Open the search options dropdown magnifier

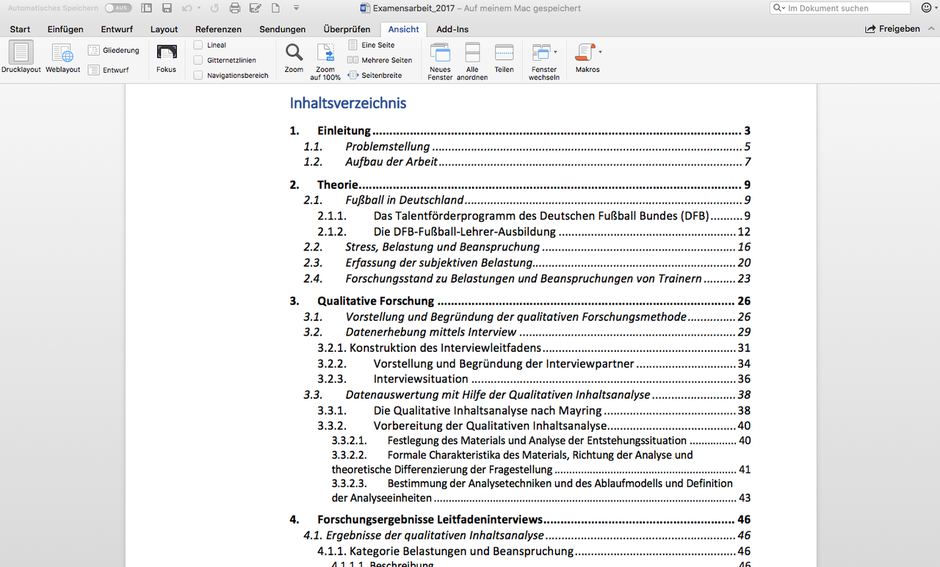click(x=779, y=8)
